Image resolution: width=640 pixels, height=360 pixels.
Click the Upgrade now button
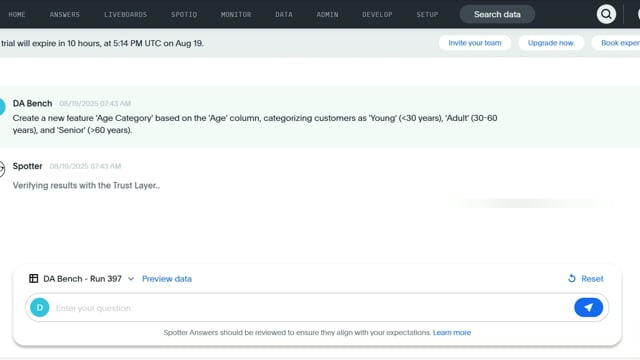coord(551,43)
